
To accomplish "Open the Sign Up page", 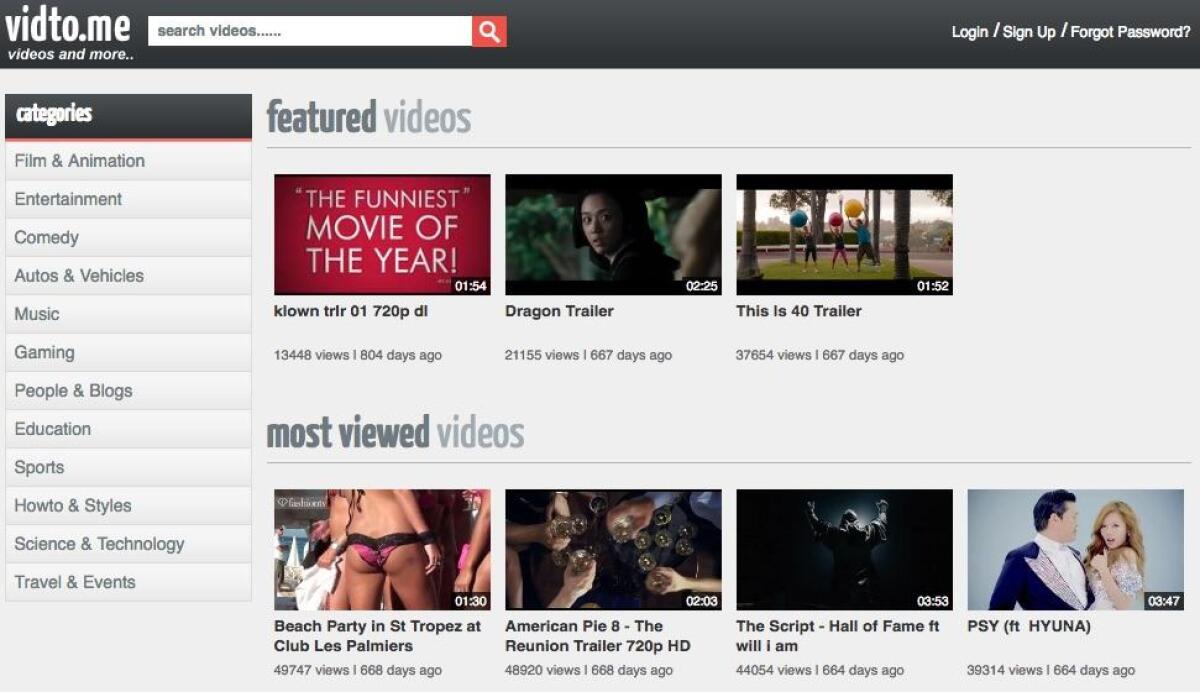I will click(x=1029, y=31).
